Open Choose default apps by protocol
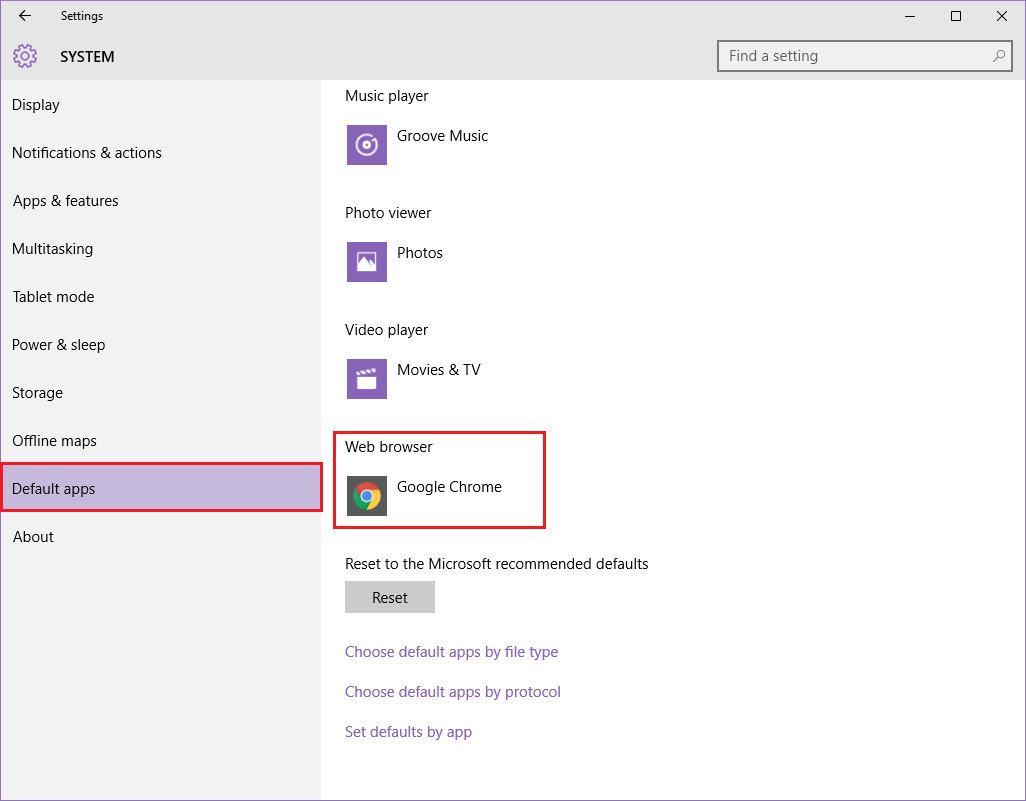 pos(453,692)
